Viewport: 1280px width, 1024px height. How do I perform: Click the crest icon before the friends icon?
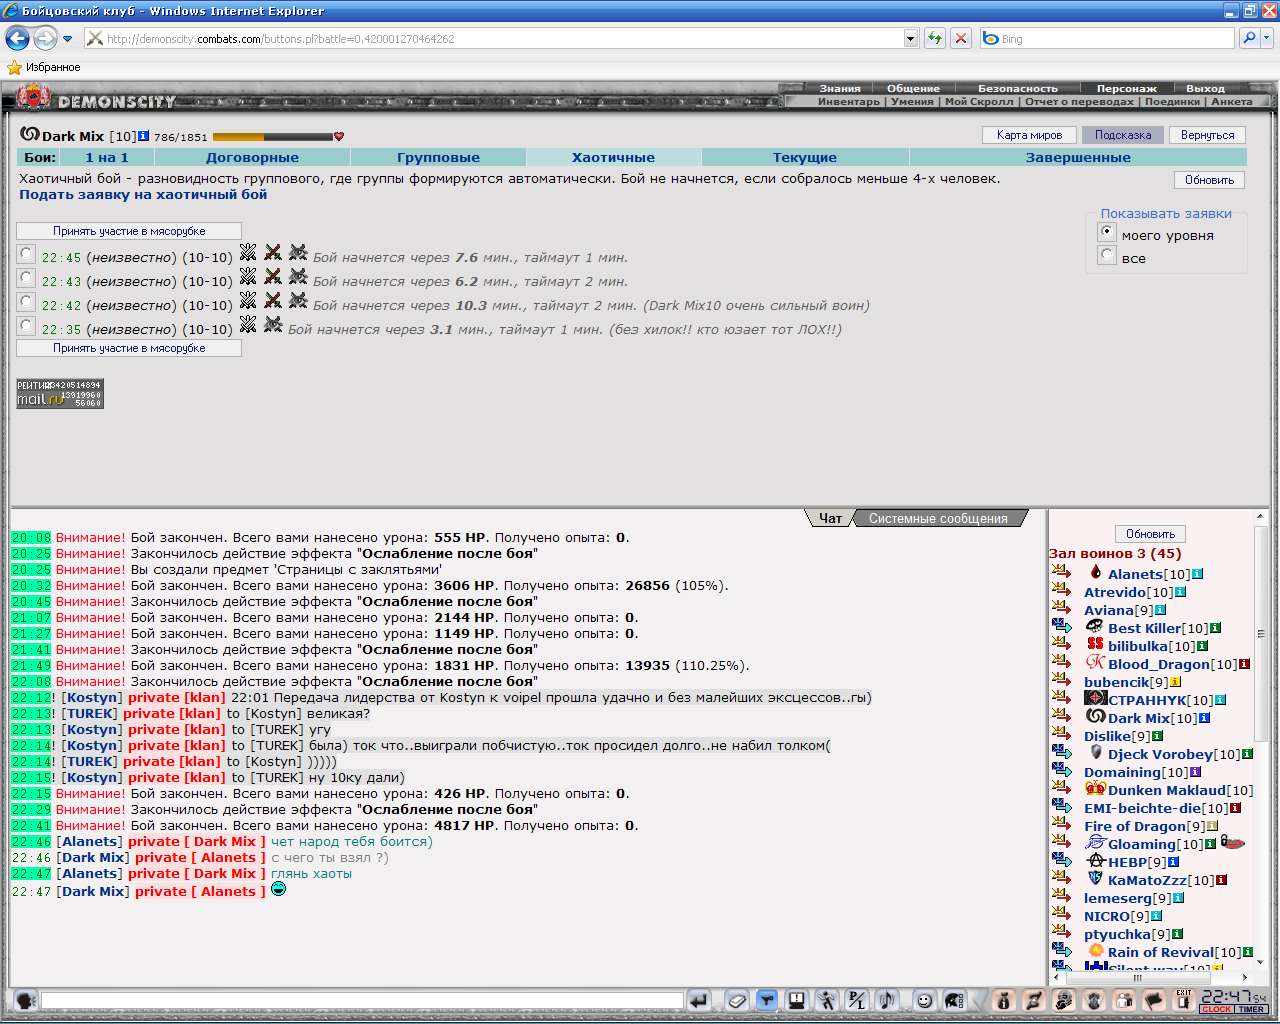[1094, 999]
